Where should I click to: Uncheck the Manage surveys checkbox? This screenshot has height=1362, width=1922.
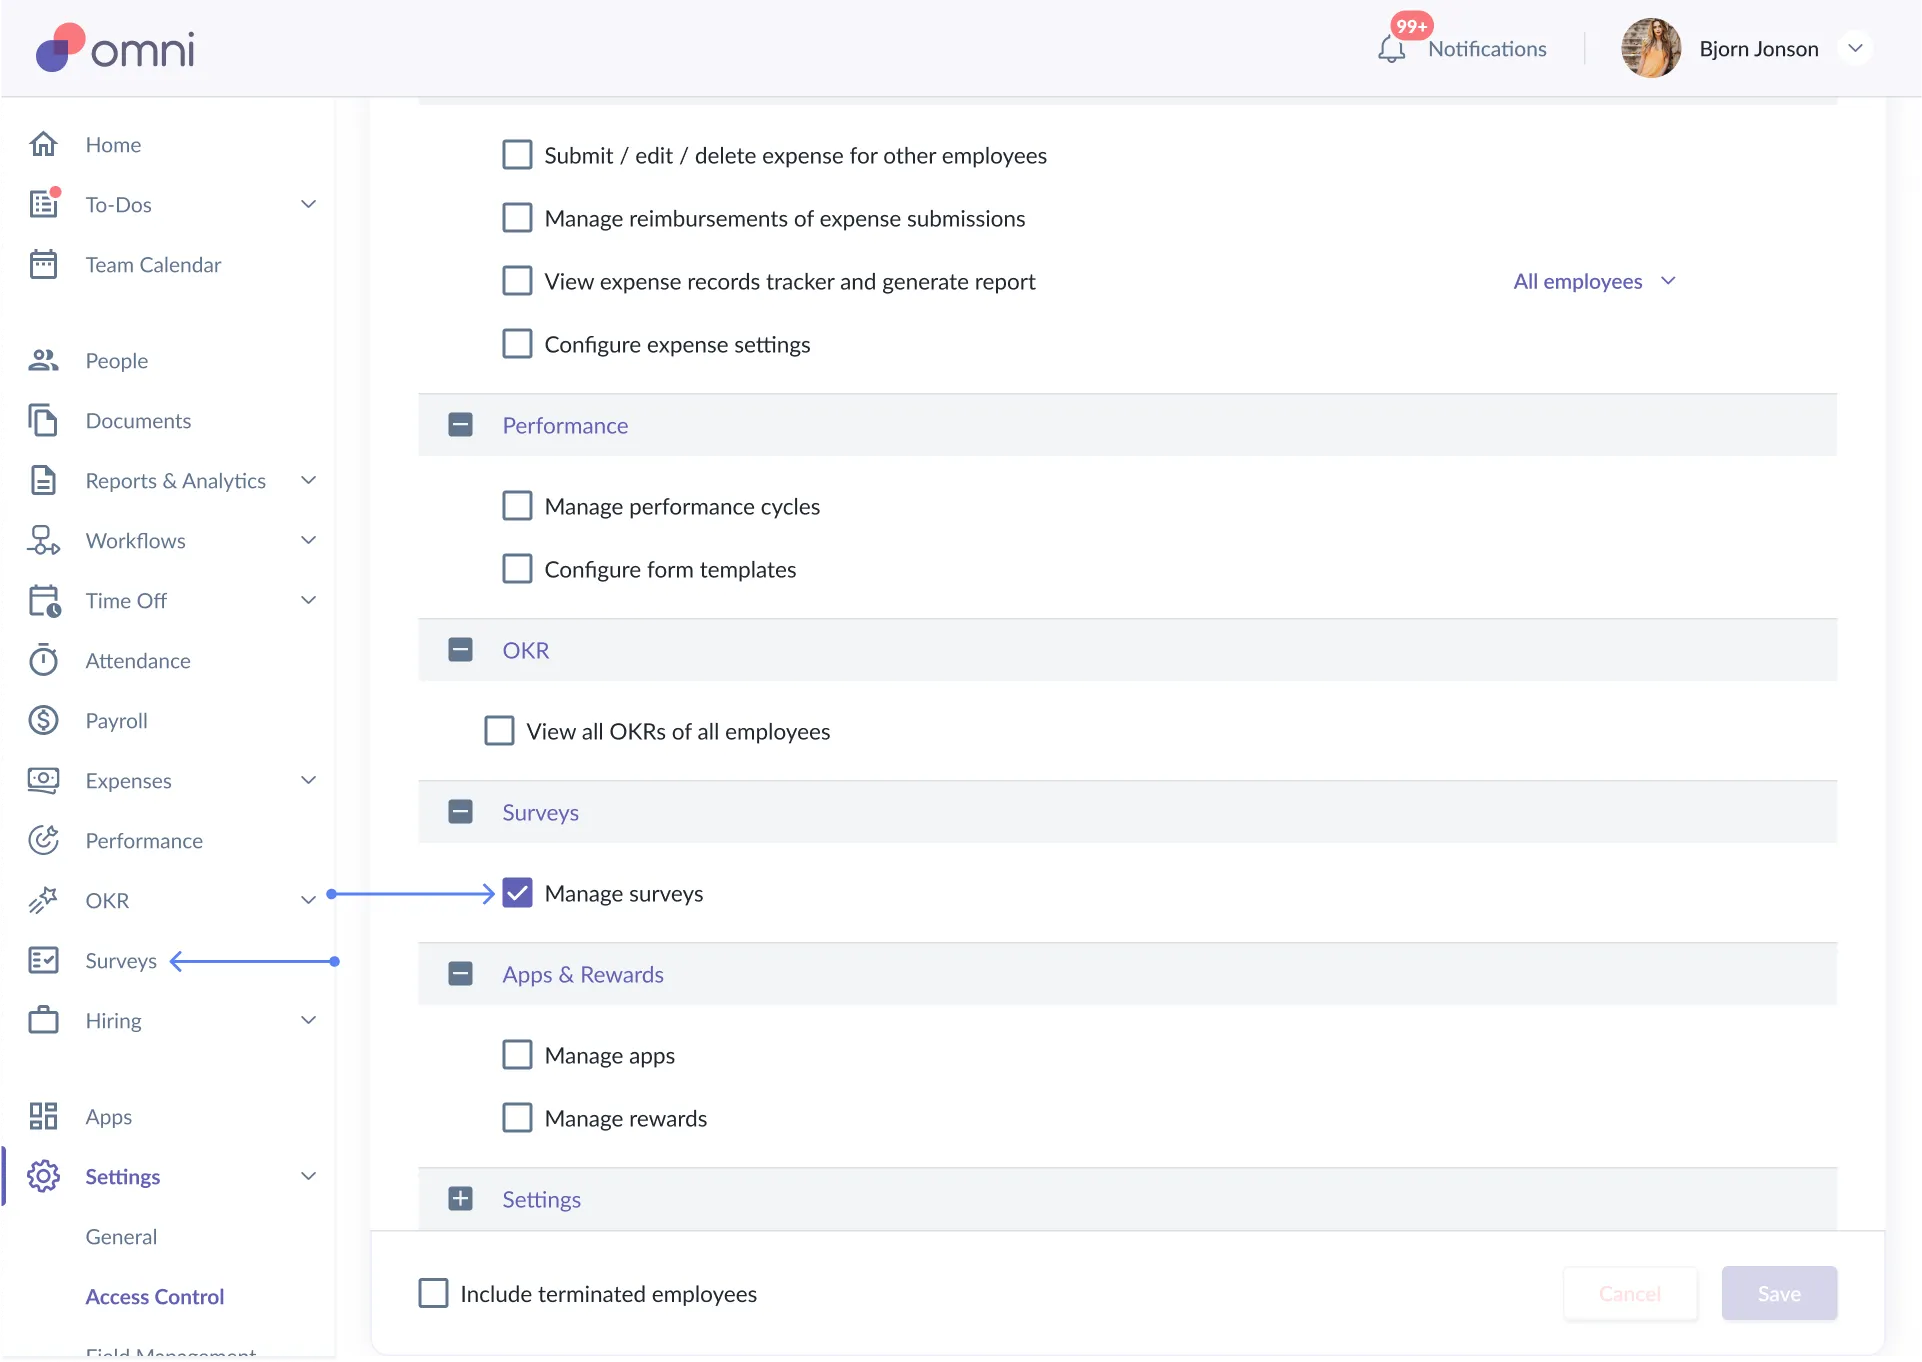point(517,893)
